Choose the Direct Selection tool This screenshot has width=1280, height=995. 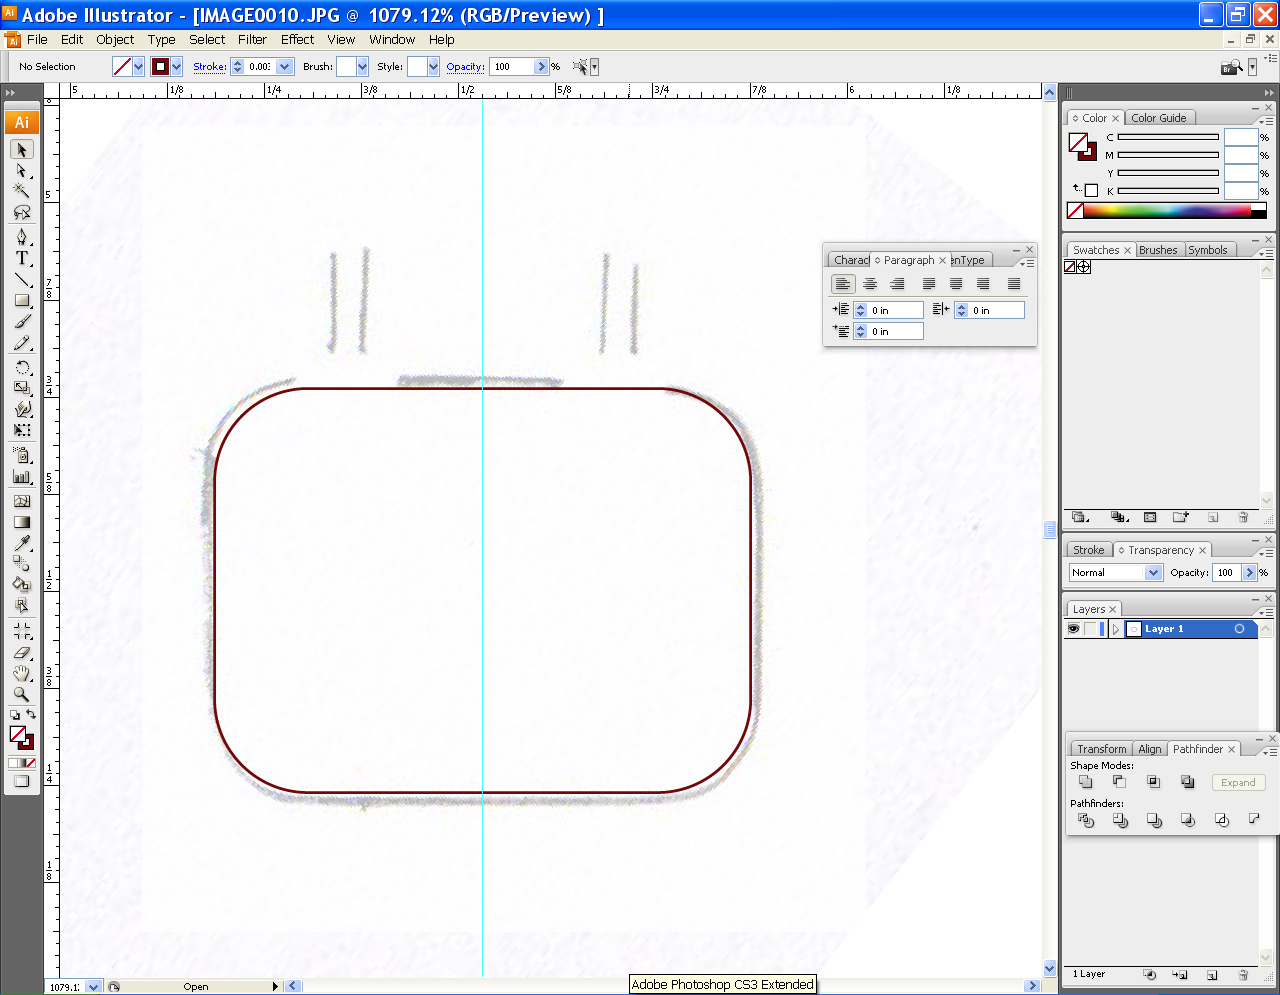pyautogui.click(x=21, y=170)
